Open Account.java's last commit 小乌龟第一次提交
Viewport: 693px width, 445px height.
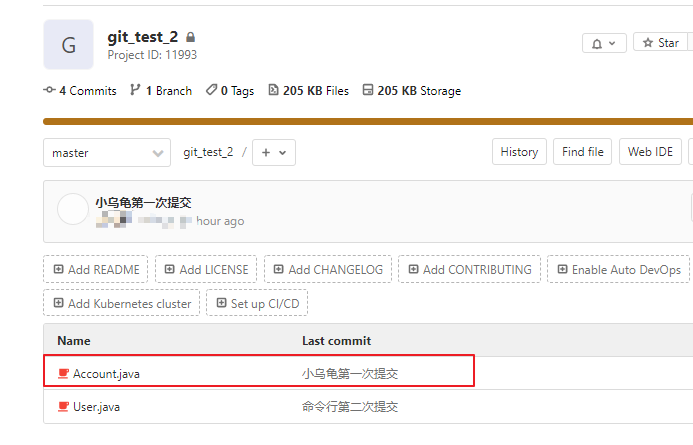tap(350, 374)
